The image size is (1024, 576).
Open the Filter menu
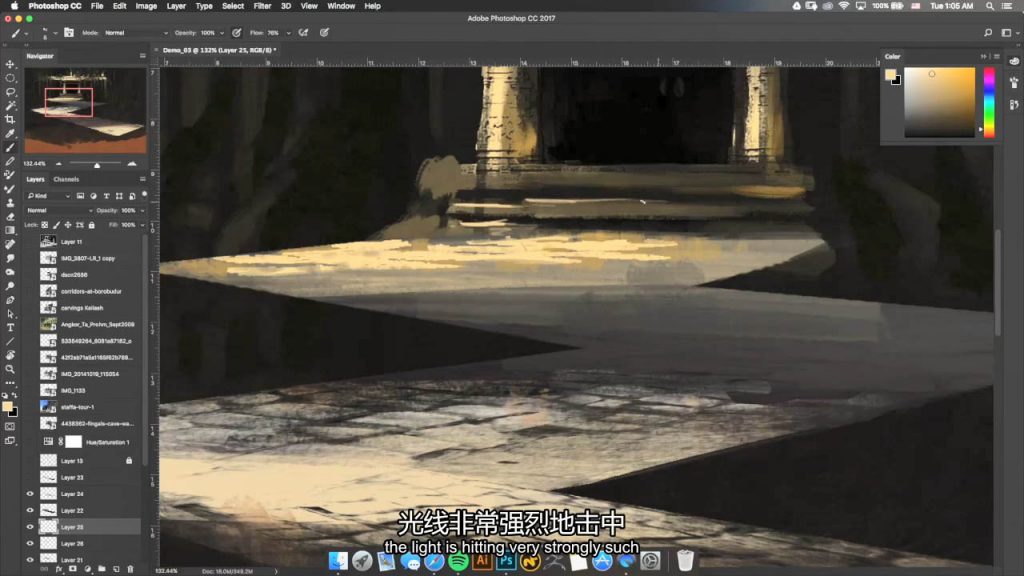click(262, 6)
